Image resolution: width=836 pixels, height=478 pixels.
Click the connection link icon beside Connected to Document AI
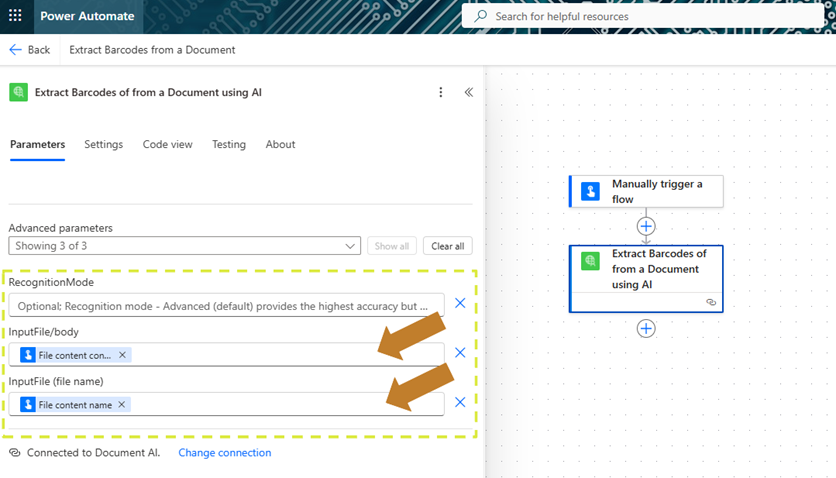(15, 452)
